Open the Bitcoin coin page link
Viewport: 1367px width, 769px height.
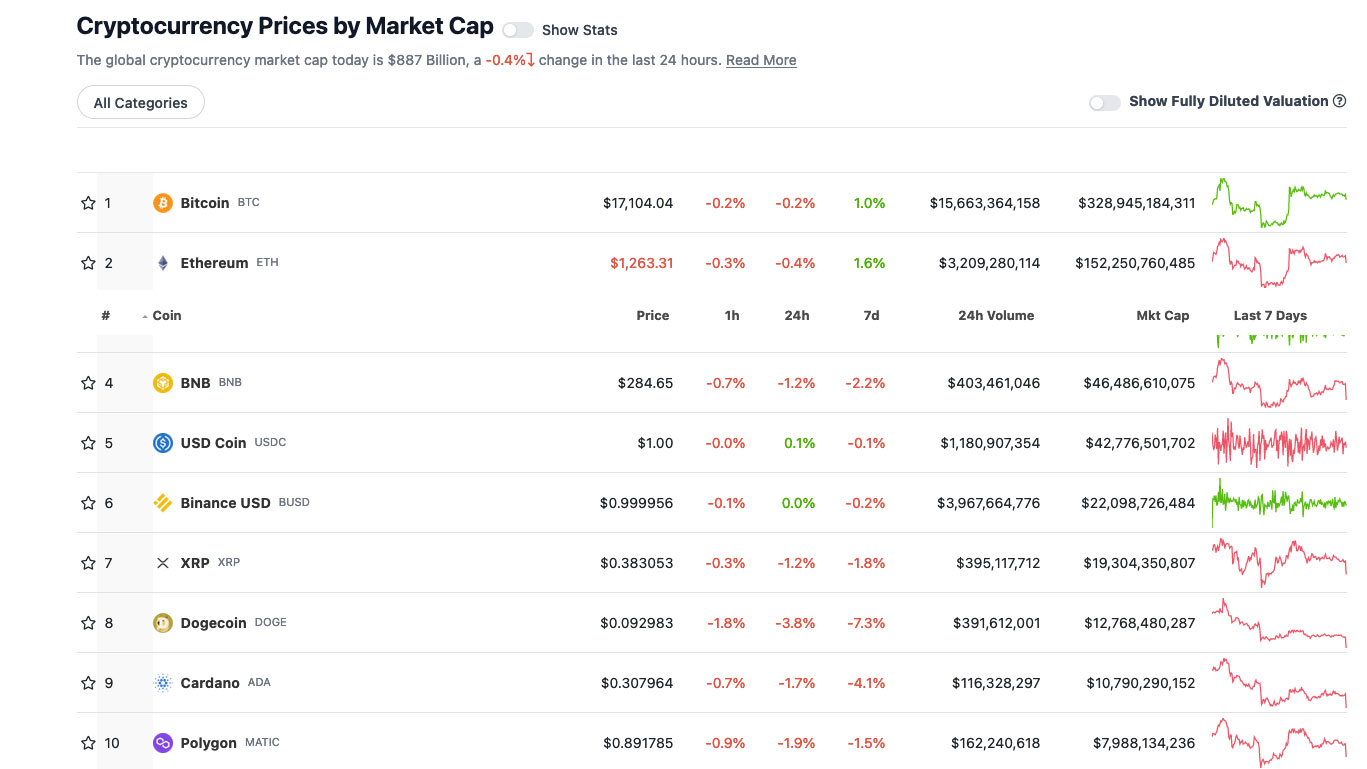tap(205, 203)
